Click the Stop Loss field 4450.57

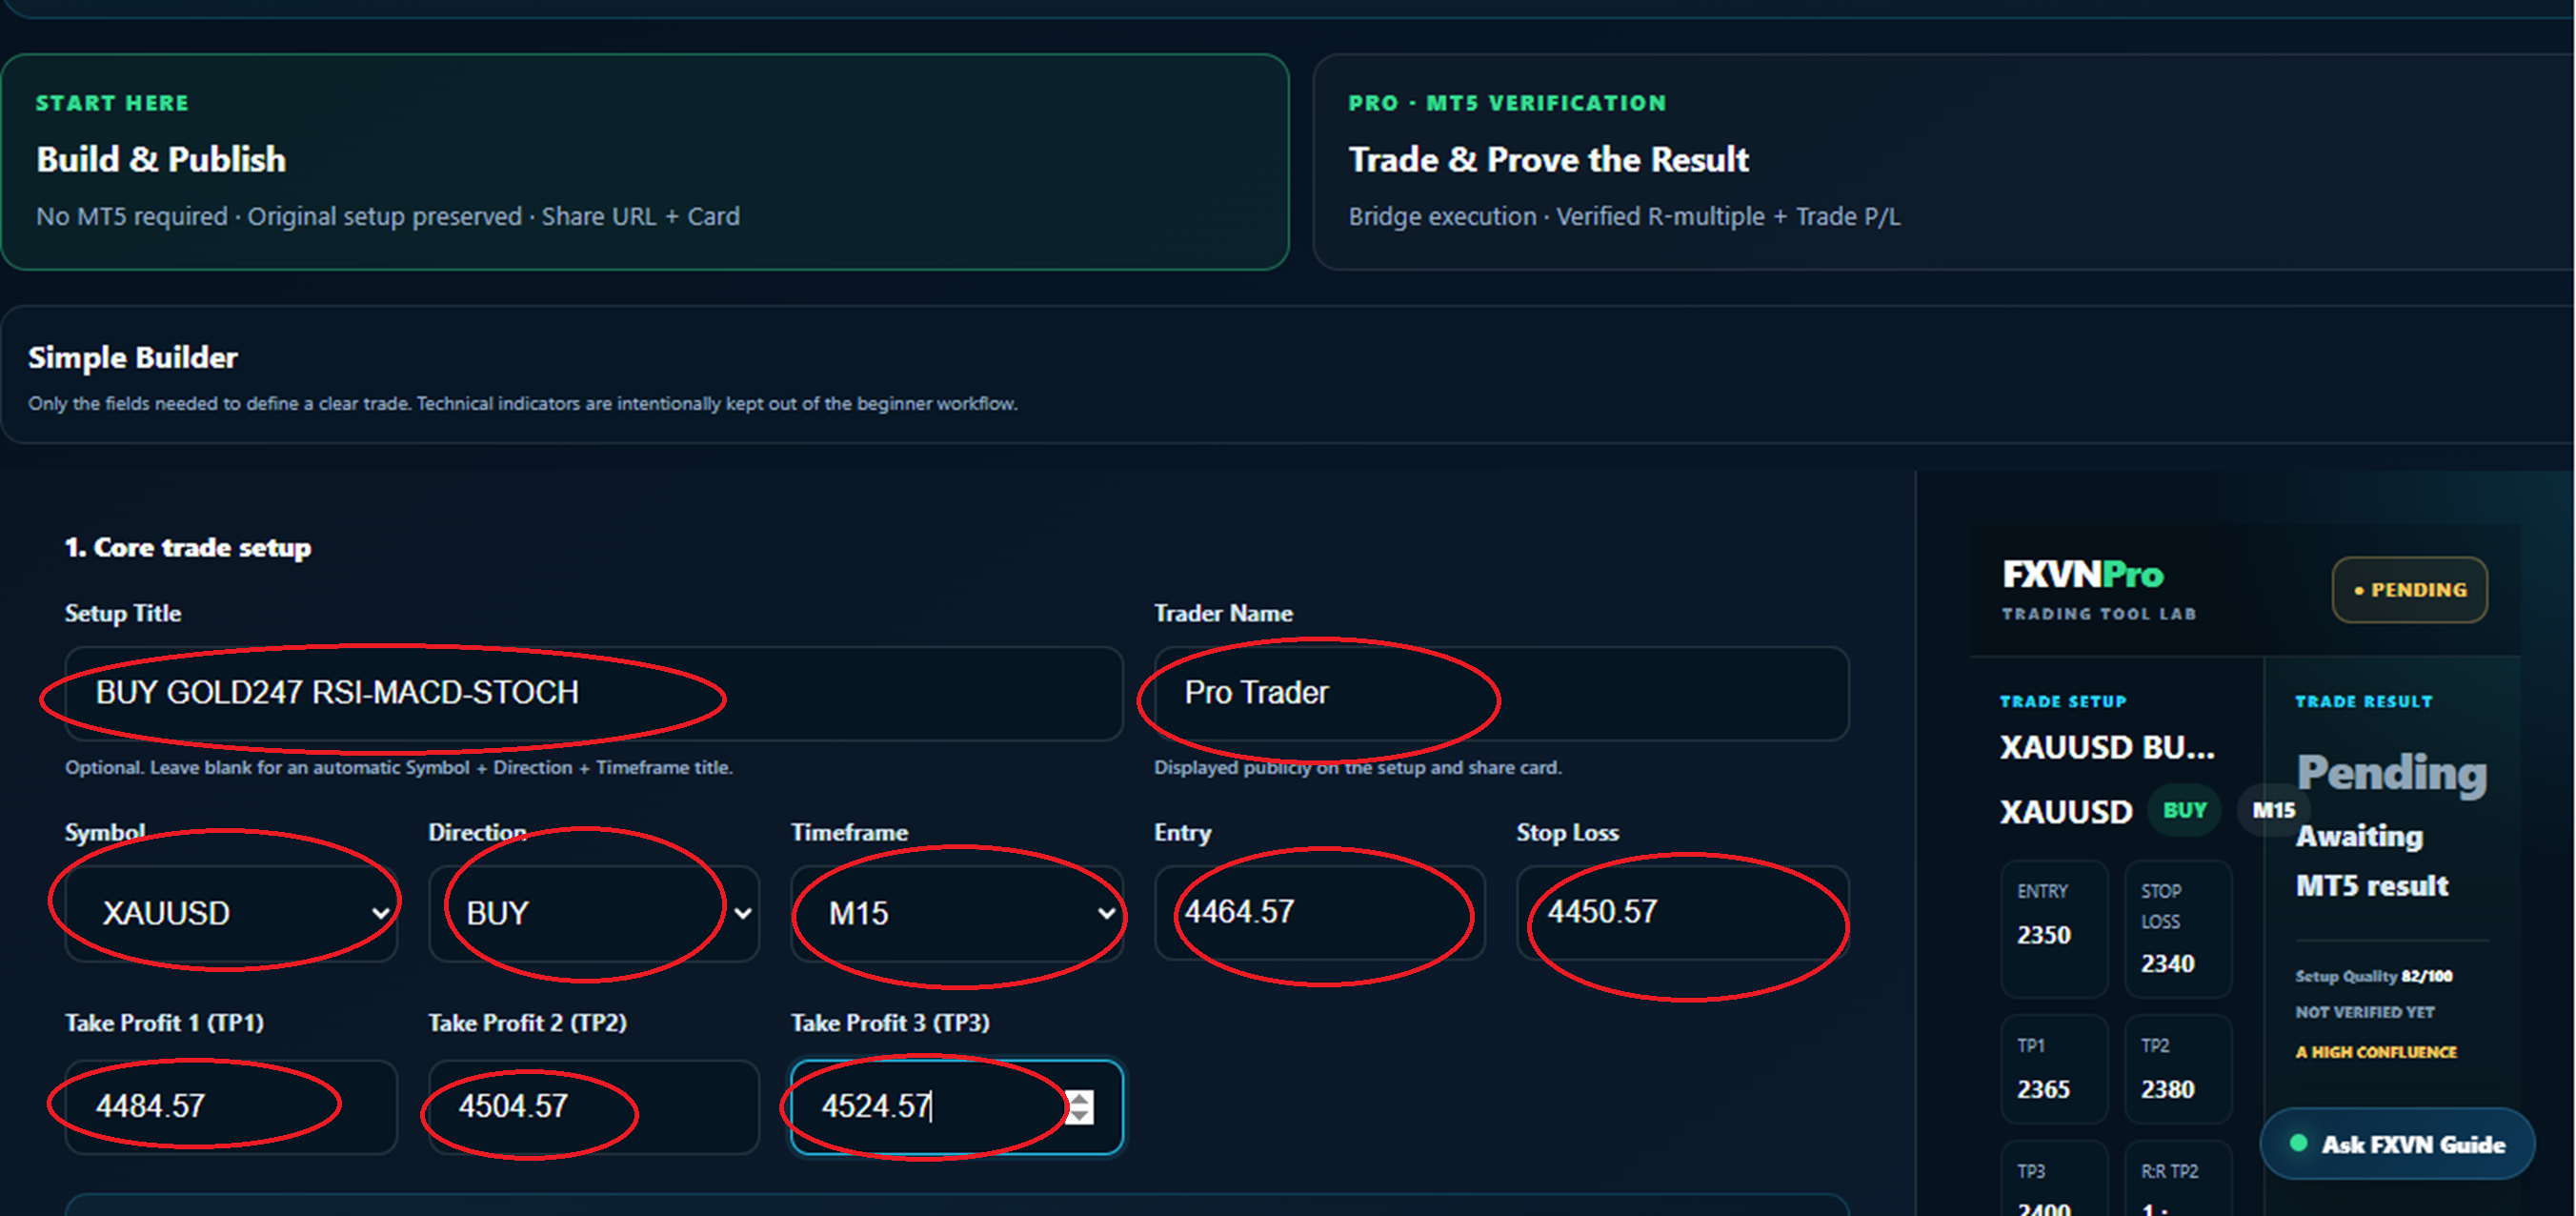click(x=1683, y=913)
